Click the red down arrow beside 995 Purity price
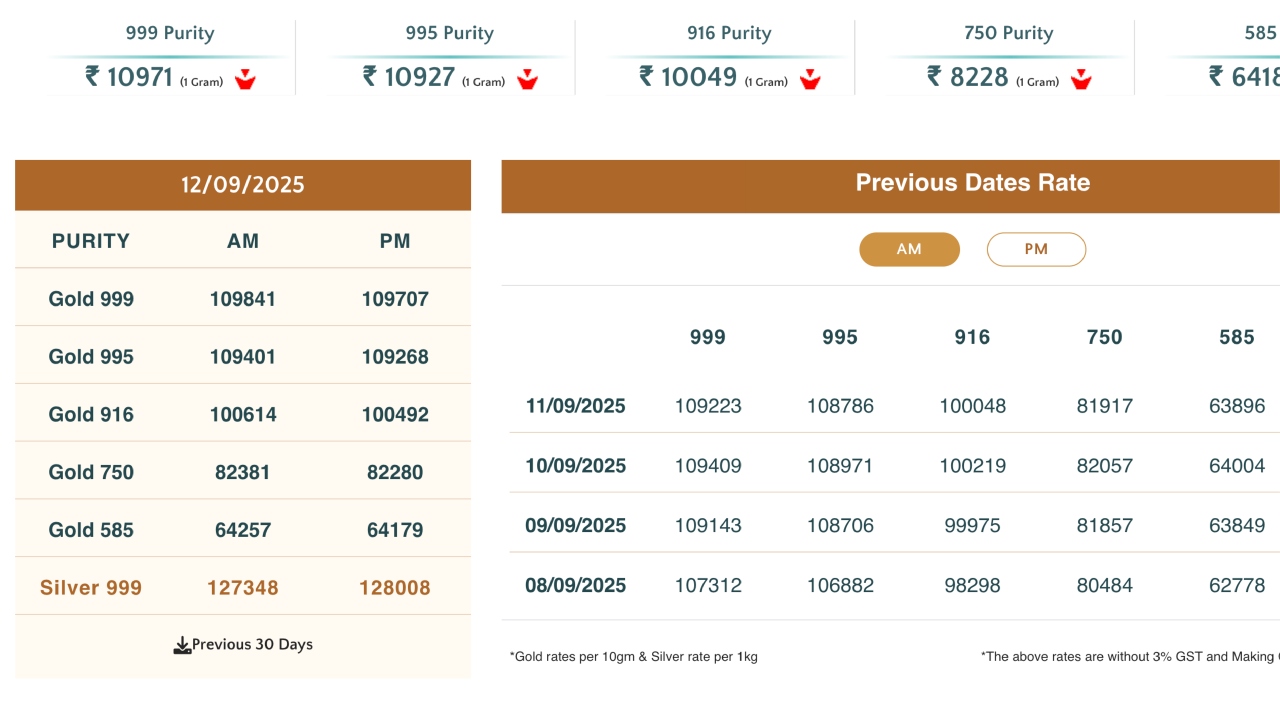Screen dimensions: 1280x720 tap(527, 80)
